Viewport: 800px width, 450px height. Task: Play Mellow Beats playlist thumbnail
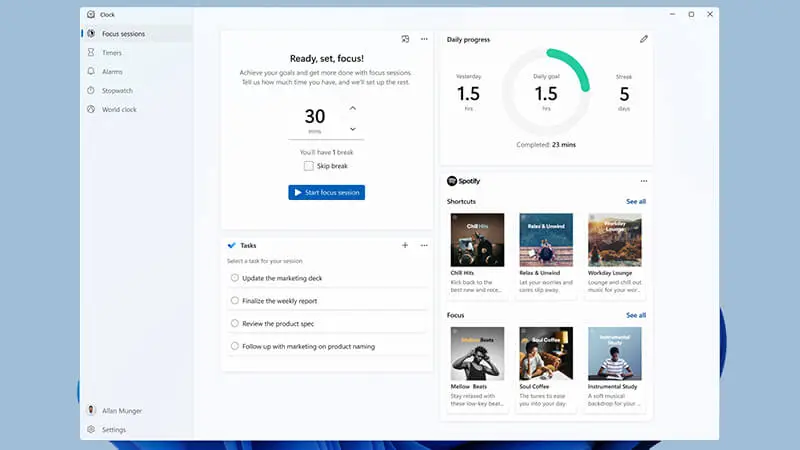point(477,354)
